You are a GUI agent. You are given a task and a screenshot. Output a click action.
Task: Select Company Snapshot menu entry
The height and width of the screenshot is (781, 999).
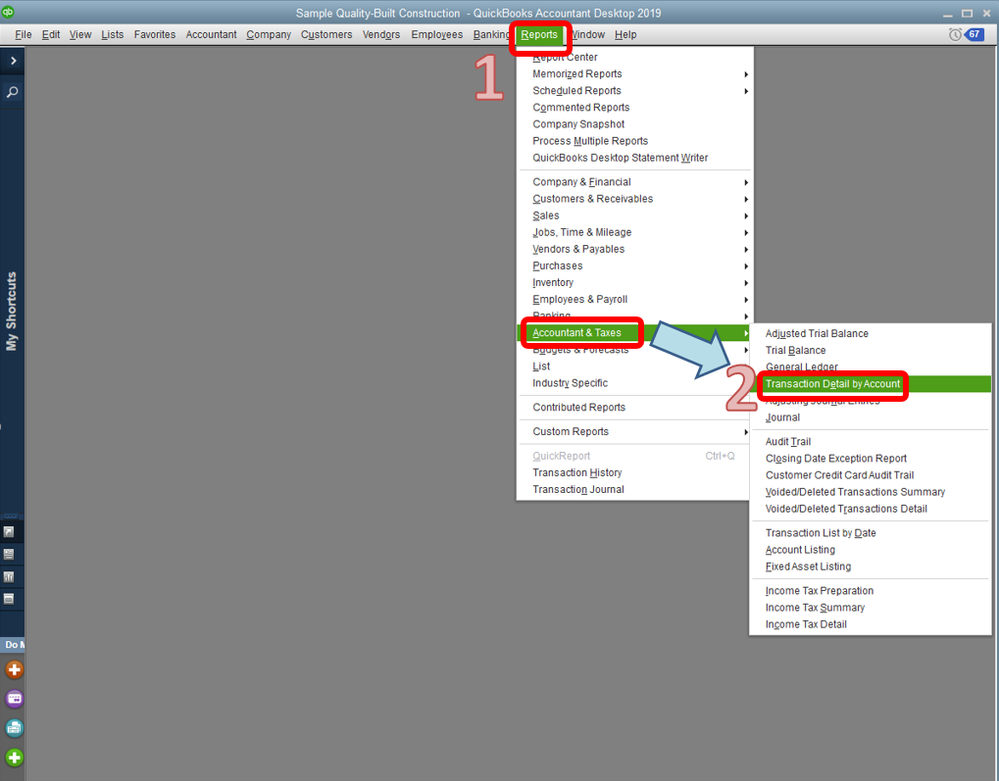[578, 124]
